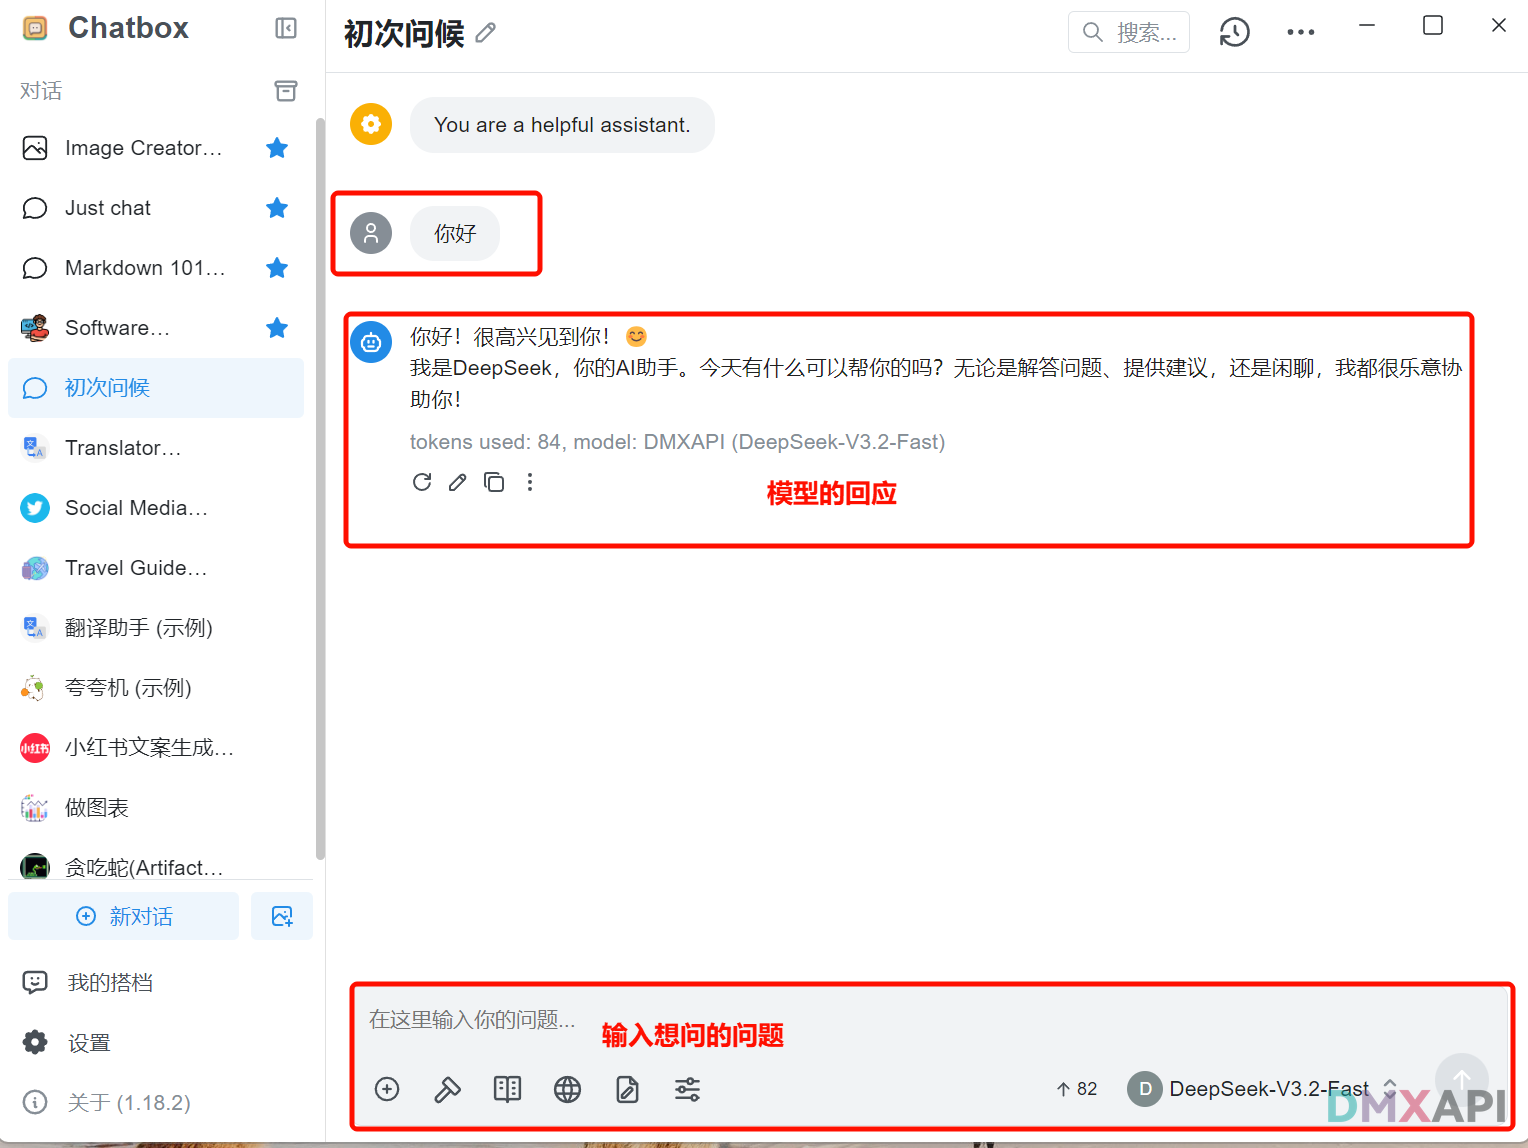Click the attachment plus icon in the input toolbar
The image size is (1528, 1148).
387,1089
